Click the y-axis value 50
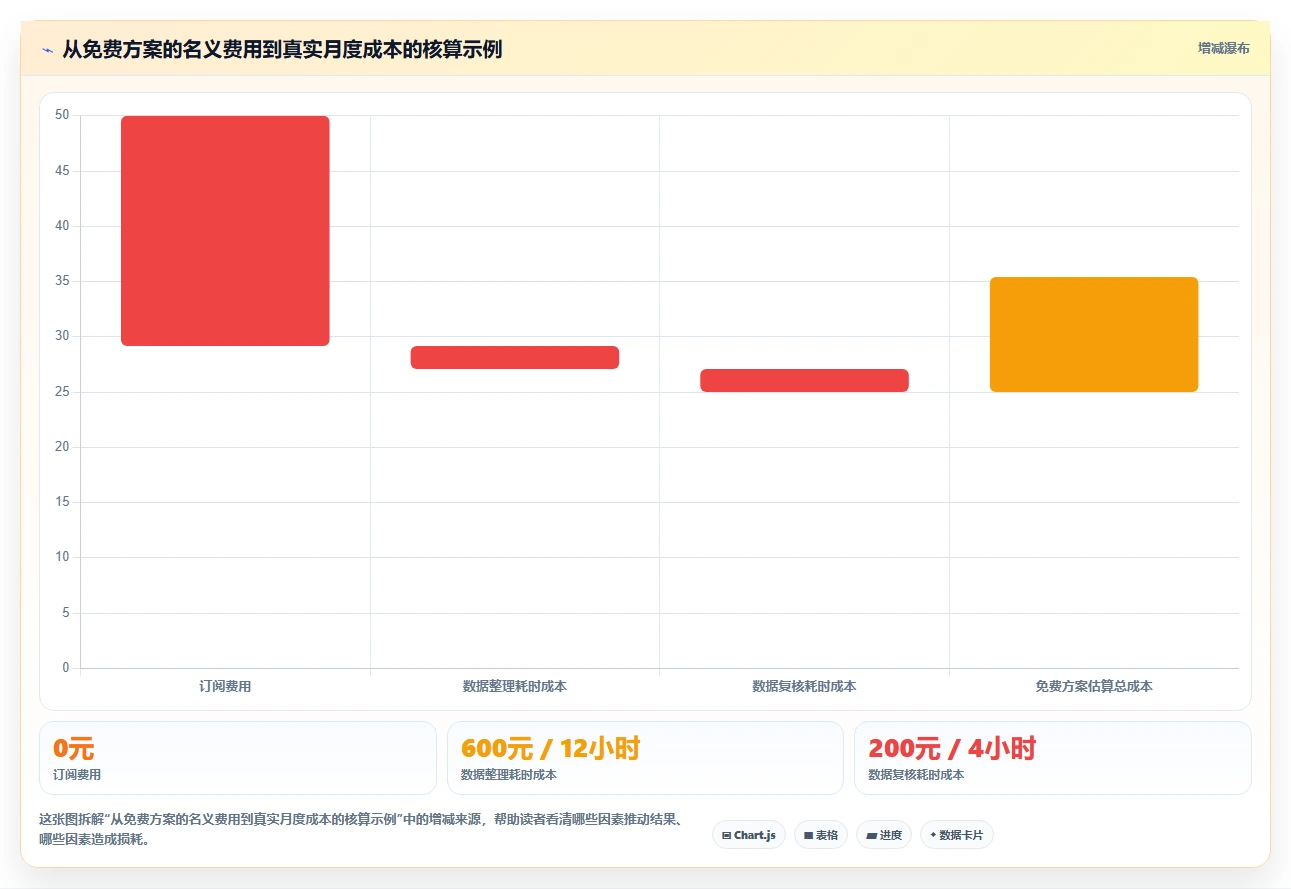The width and height of the screenshot is (1291, 889). 62,115
